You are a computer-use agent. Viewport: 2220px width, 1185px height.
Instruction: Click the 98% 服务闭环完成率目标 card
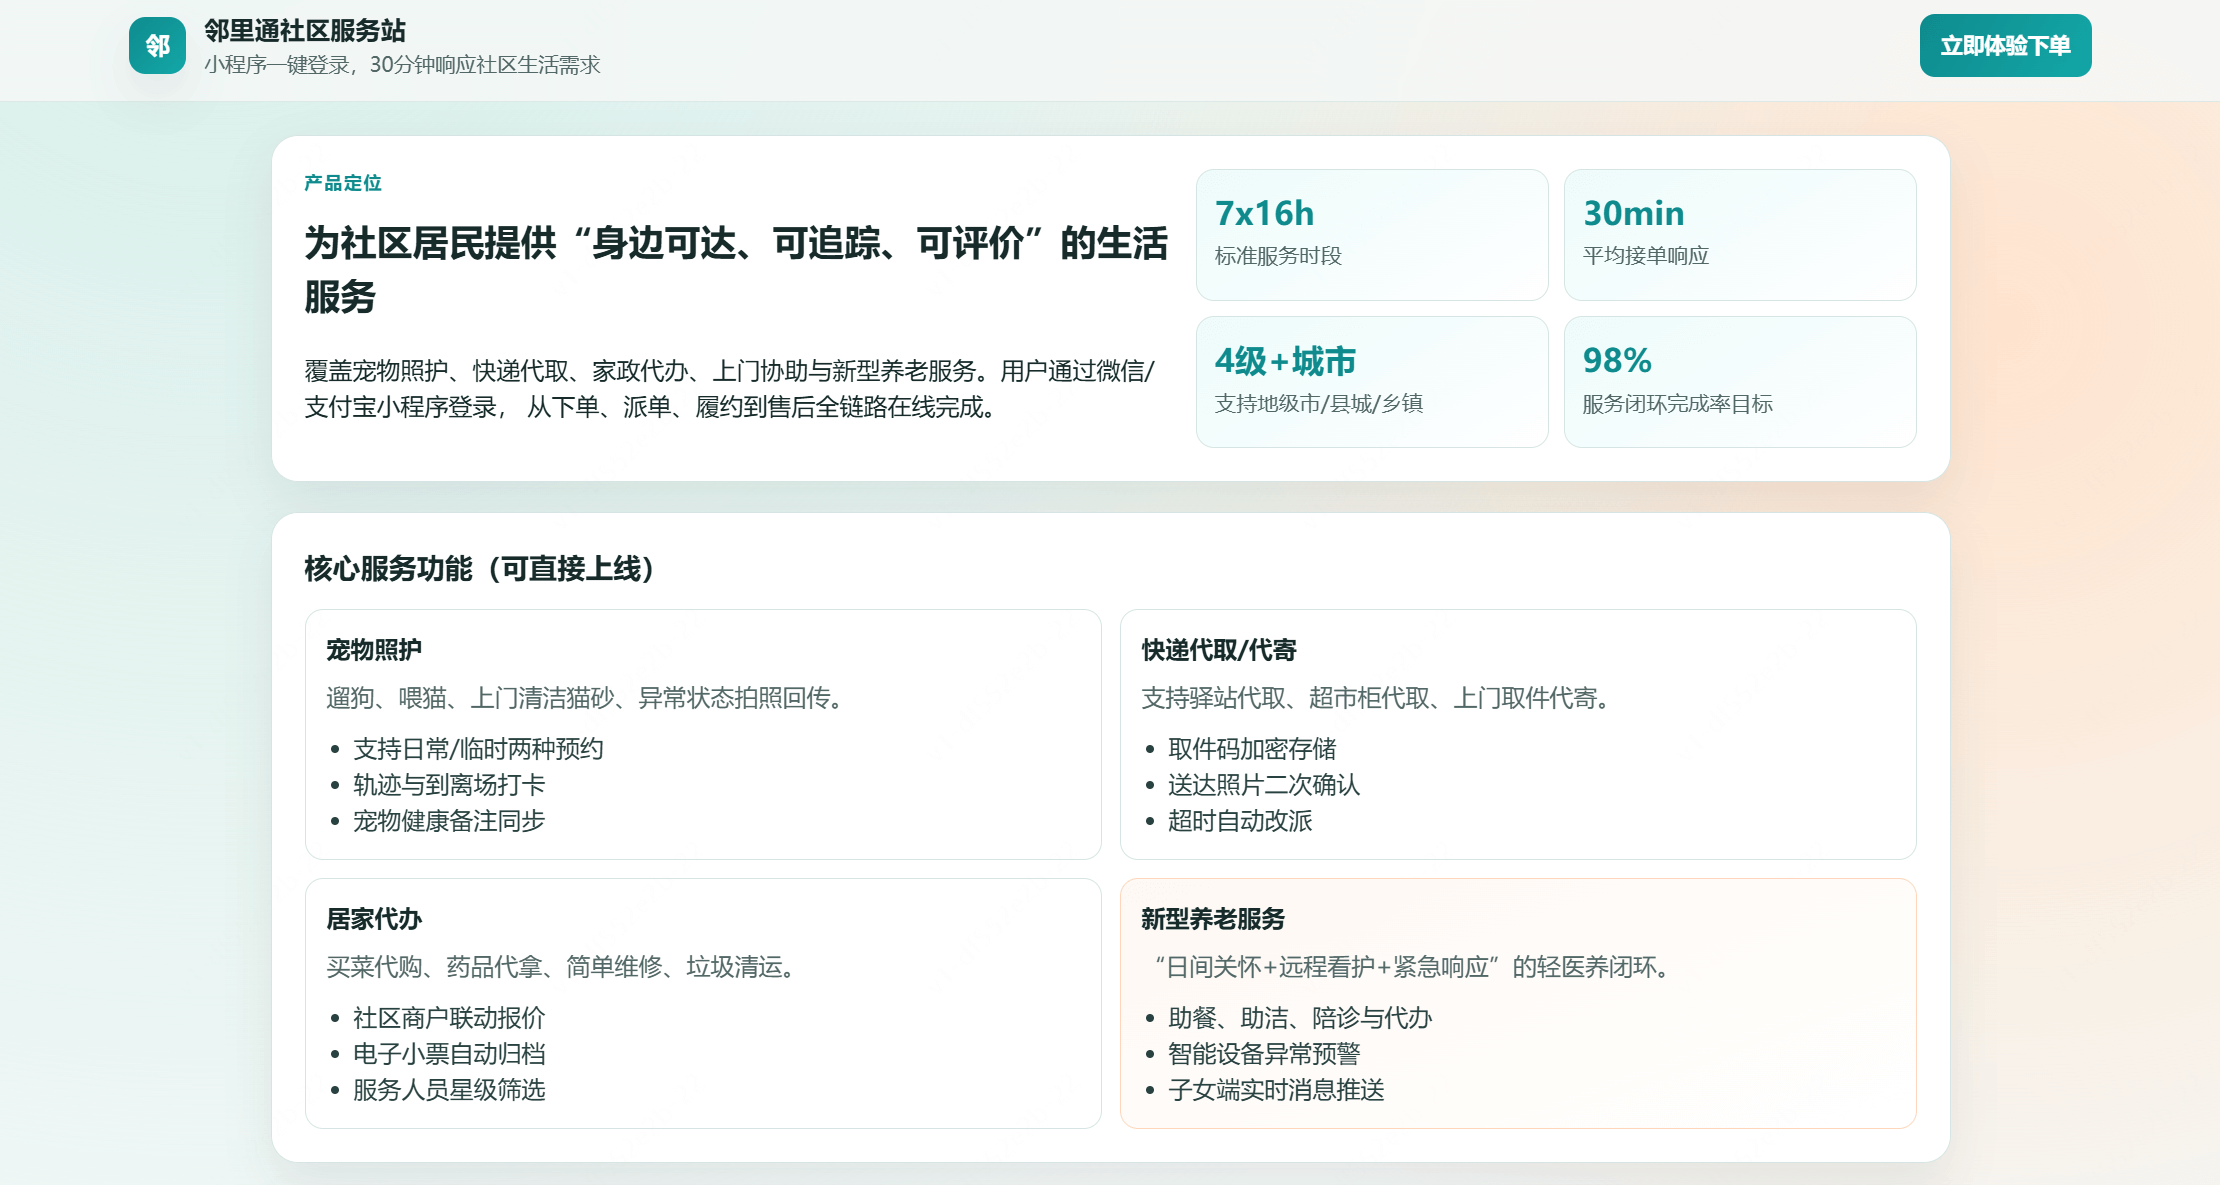pyautogui.click(x=1739, y=382)
